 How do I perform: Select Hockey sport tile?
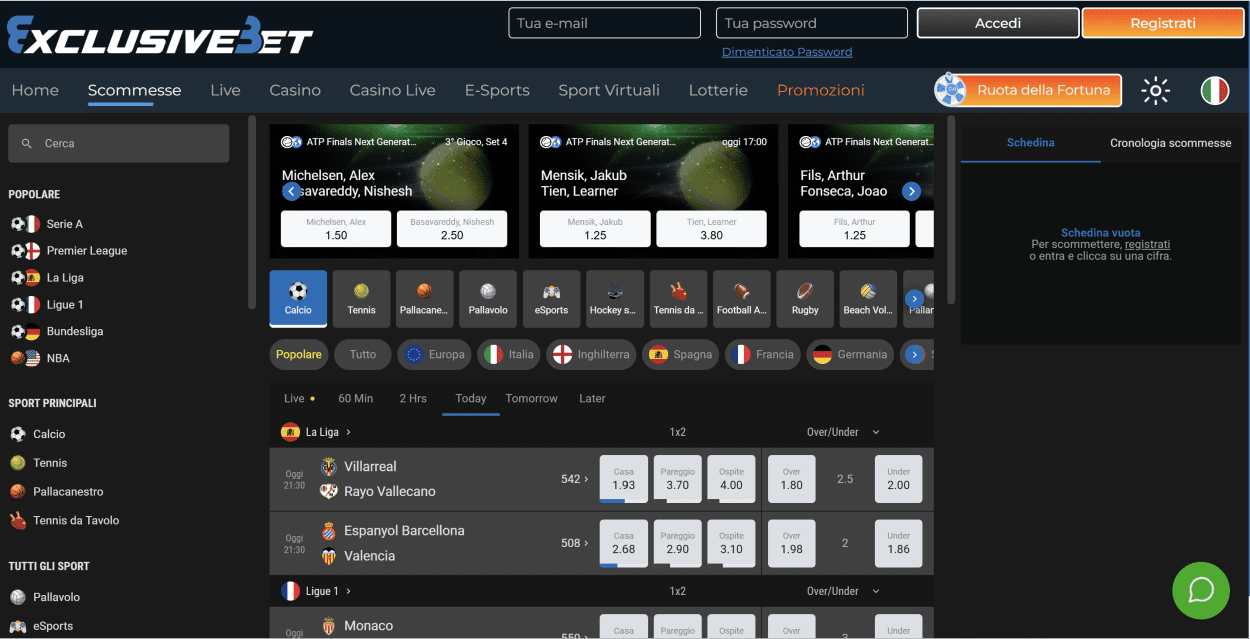pos(615,299)
